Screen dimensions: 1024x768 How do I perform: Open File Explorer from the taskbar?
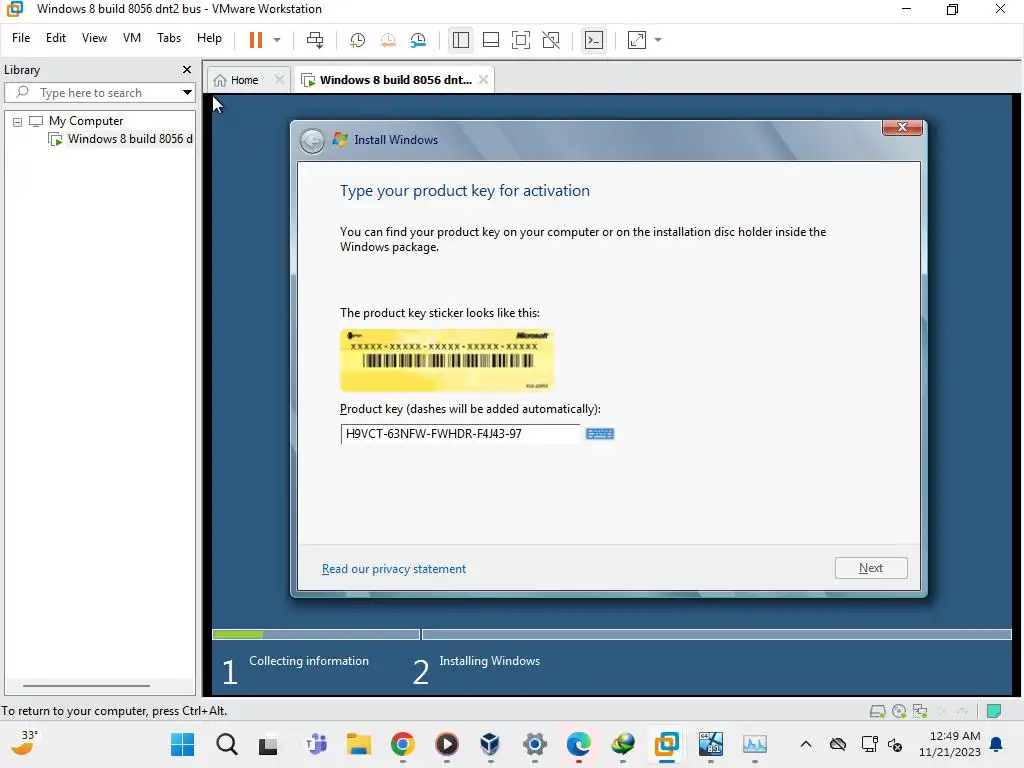coord(359,744)
